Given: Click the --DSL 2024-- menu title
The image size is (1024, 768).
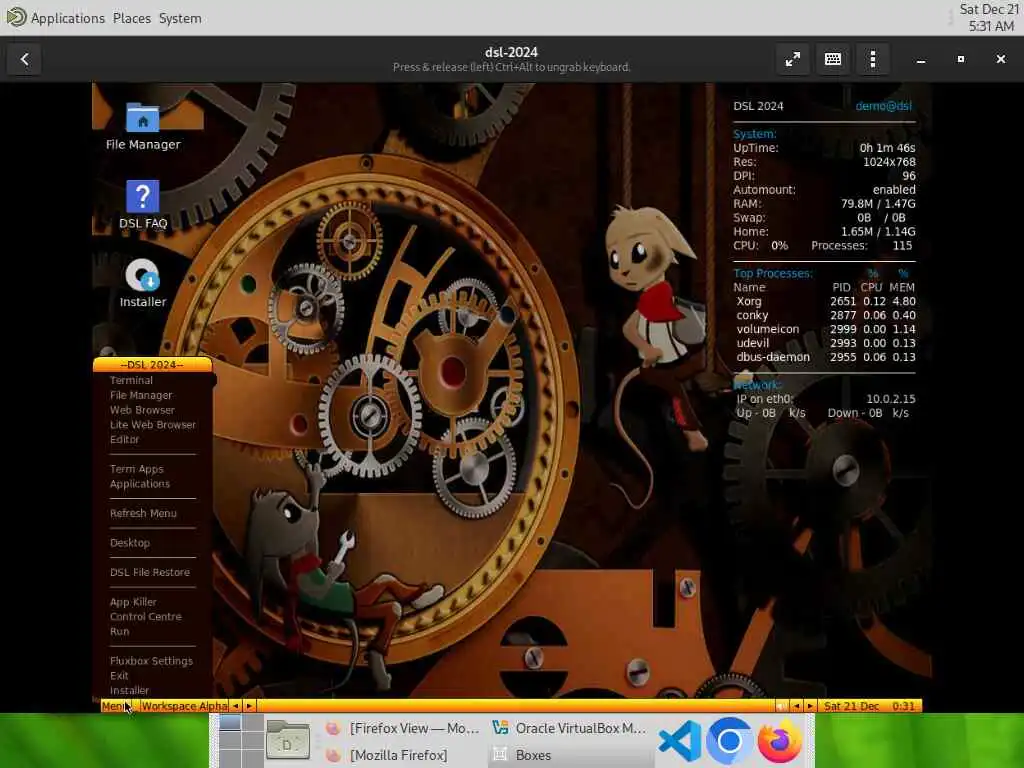Looking at the screenshot, I should click(x=152, y=364).
